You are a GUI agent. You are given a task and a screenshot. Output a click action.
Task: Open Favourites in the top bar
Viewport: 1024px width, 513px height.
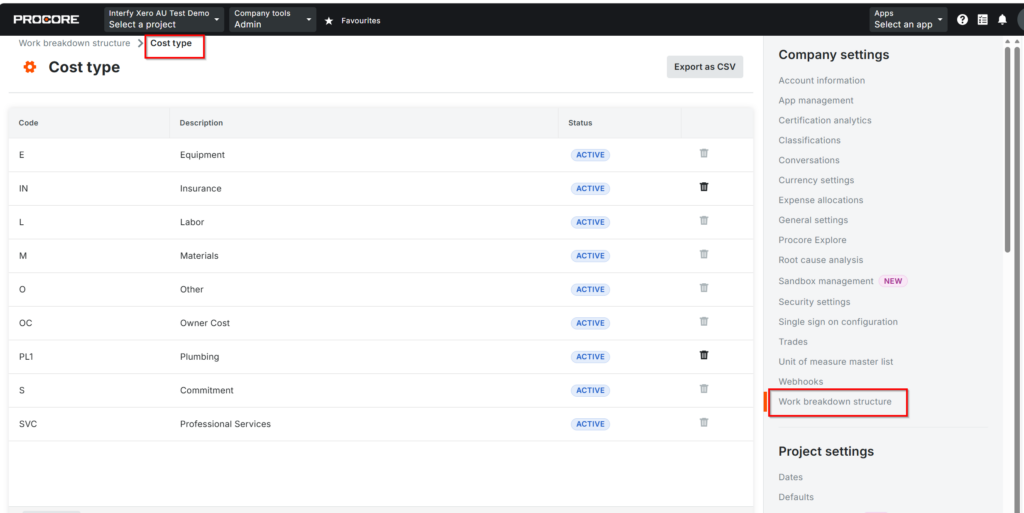(360, 21)
